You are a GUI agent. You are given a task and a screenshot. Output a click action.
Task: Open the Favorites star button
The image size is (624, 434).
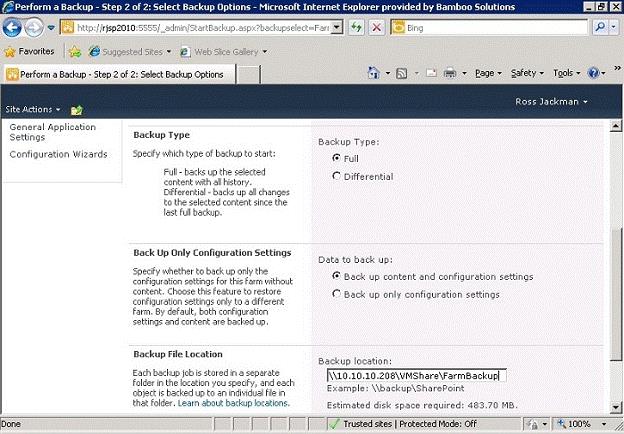point(29,51)
